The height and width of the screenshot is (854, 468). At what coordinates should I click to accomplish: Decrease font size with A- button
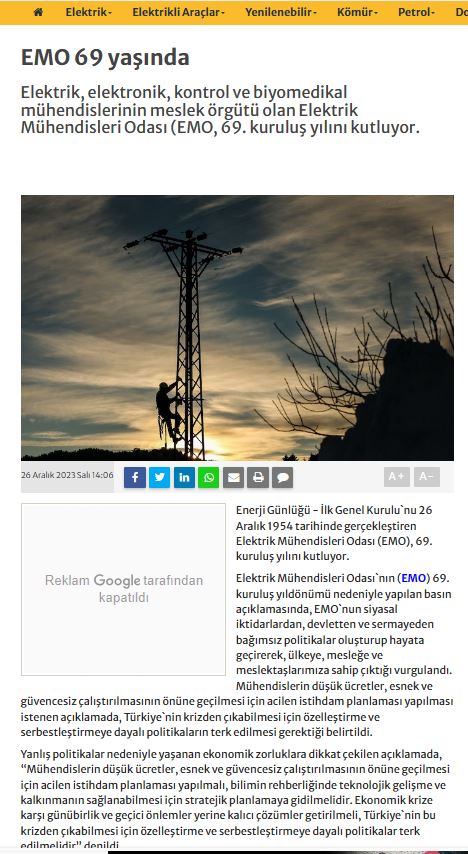[x=427, y=477]
